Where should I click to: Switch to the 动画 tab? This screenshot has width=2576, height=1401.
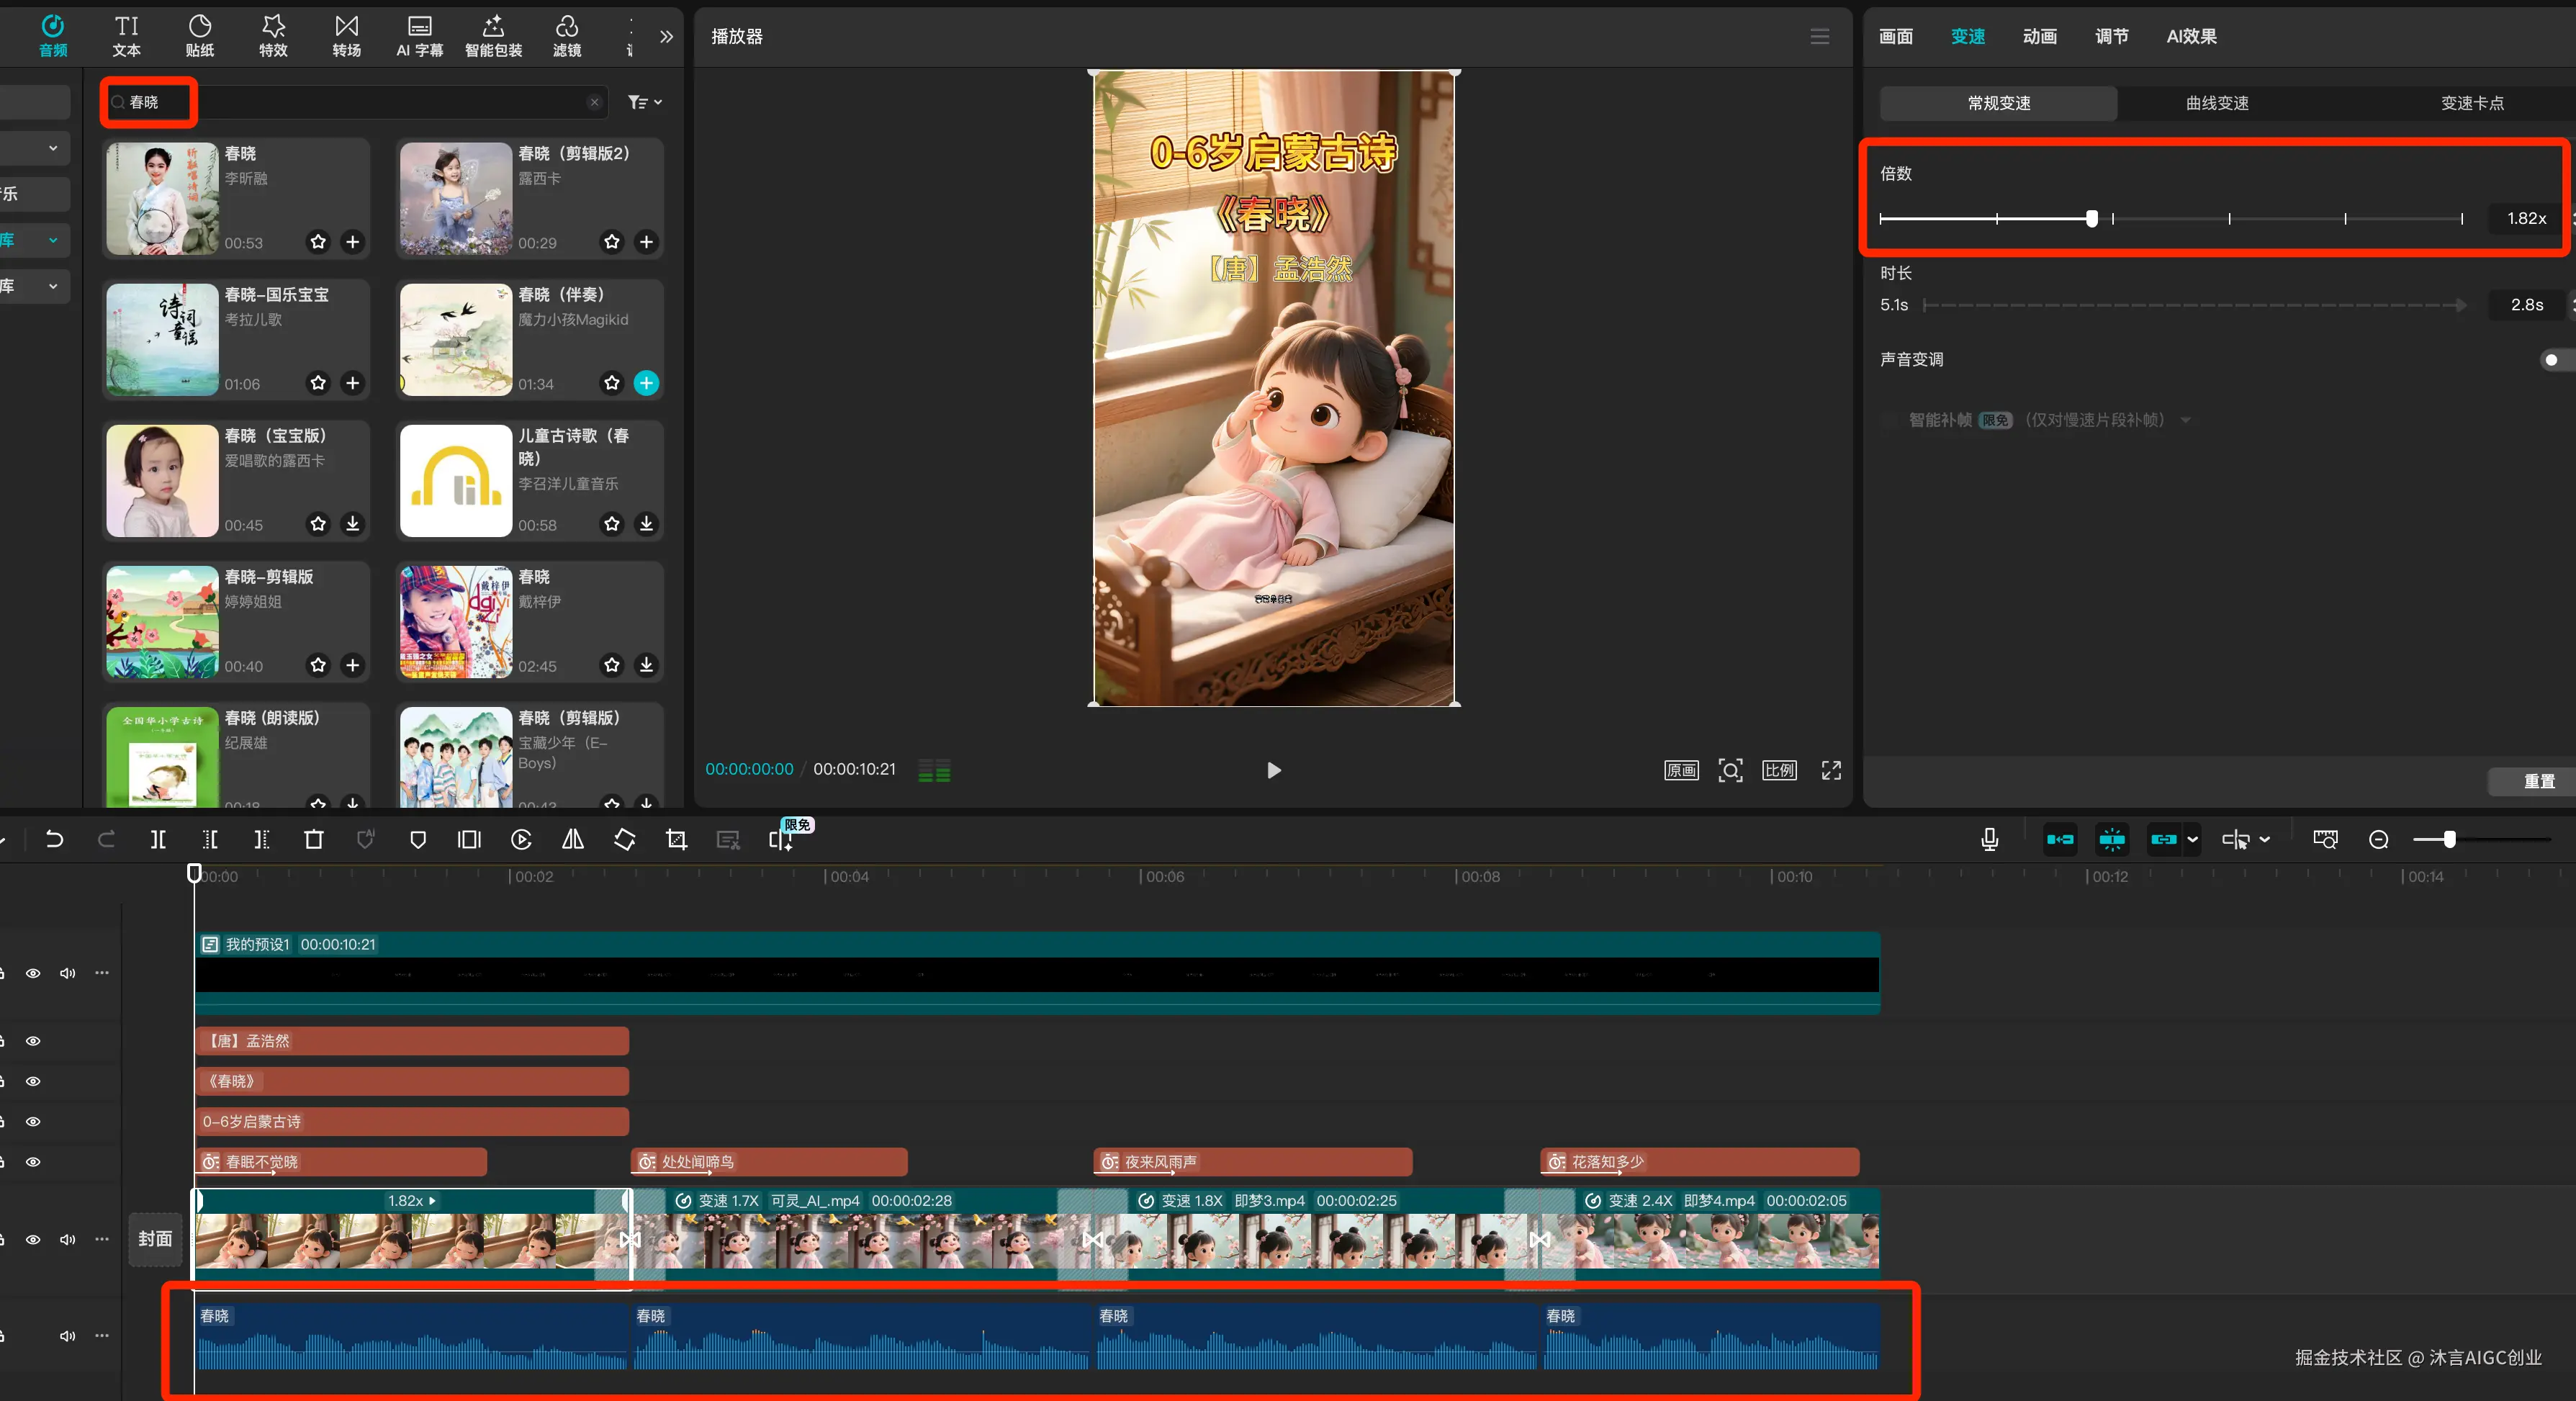pyautogui.click(x=2039, y=36)
